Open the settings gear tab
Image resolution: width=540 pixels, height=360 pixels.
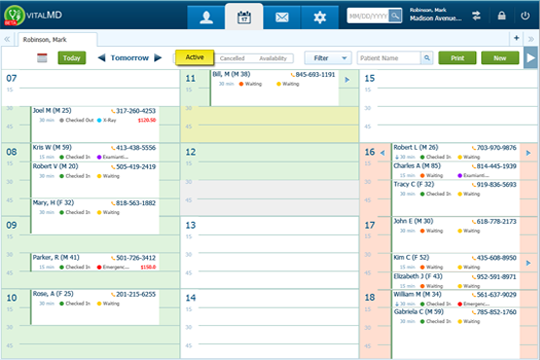(320, 17)
